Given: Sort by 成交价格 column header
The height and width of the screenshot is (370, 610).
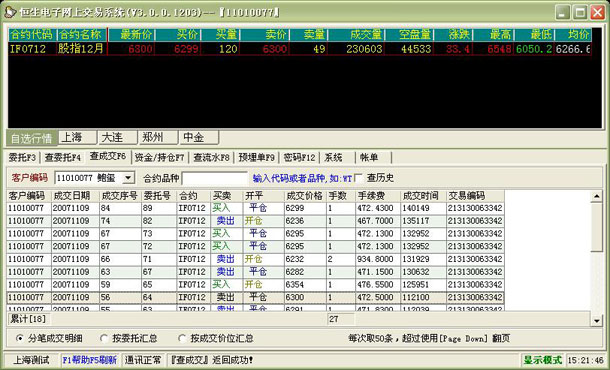Looking at the screenshot, I should (x=305, y=196).
